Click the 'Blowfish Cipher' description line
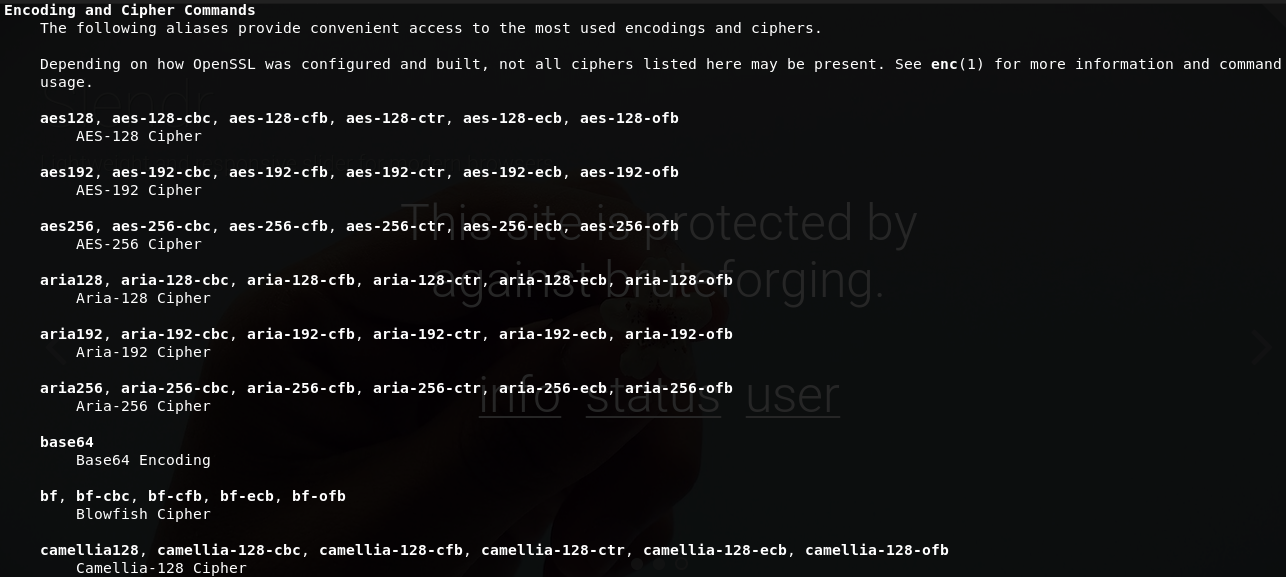 143,514
